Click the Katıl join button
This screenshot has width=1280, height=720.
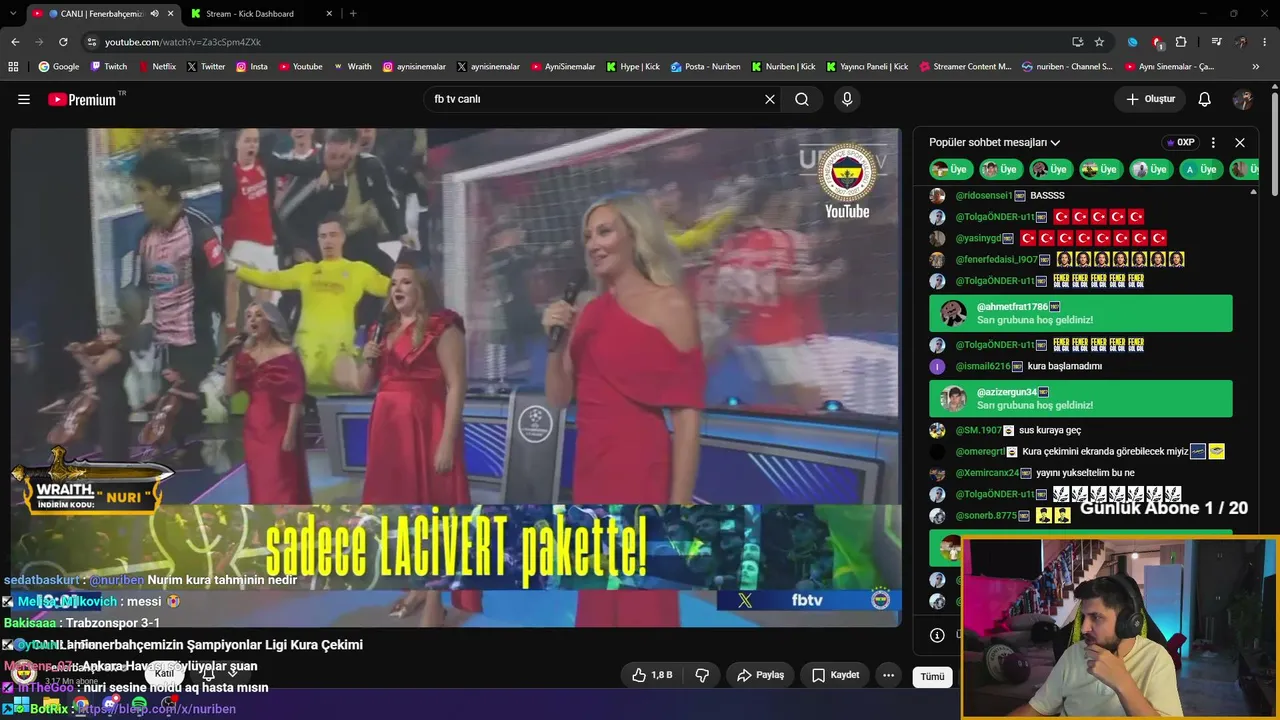point(164,673)
